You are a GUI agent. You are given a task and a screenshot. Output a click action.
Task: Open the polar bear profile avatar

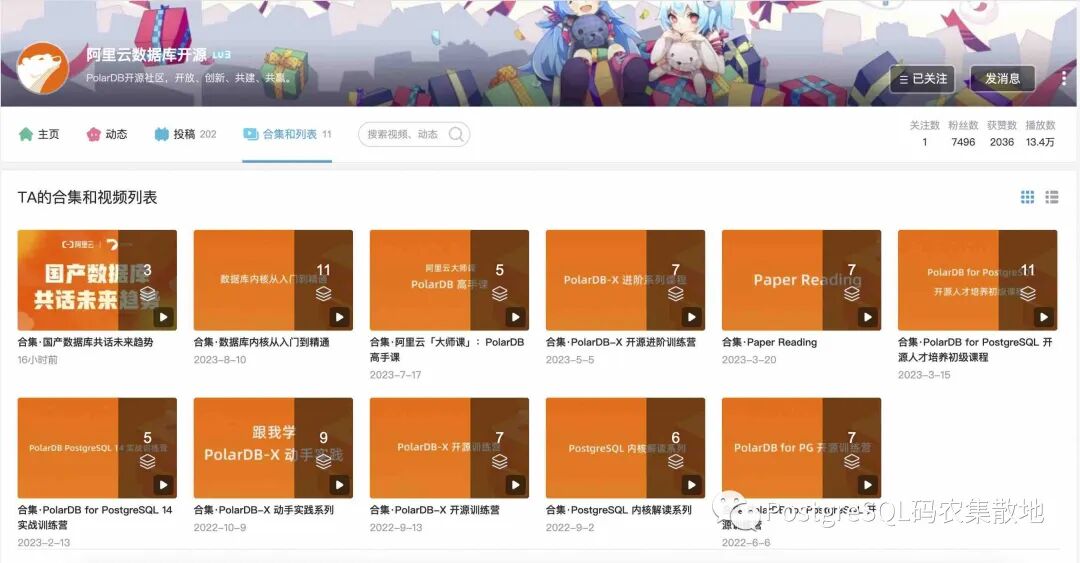(43, 68)
